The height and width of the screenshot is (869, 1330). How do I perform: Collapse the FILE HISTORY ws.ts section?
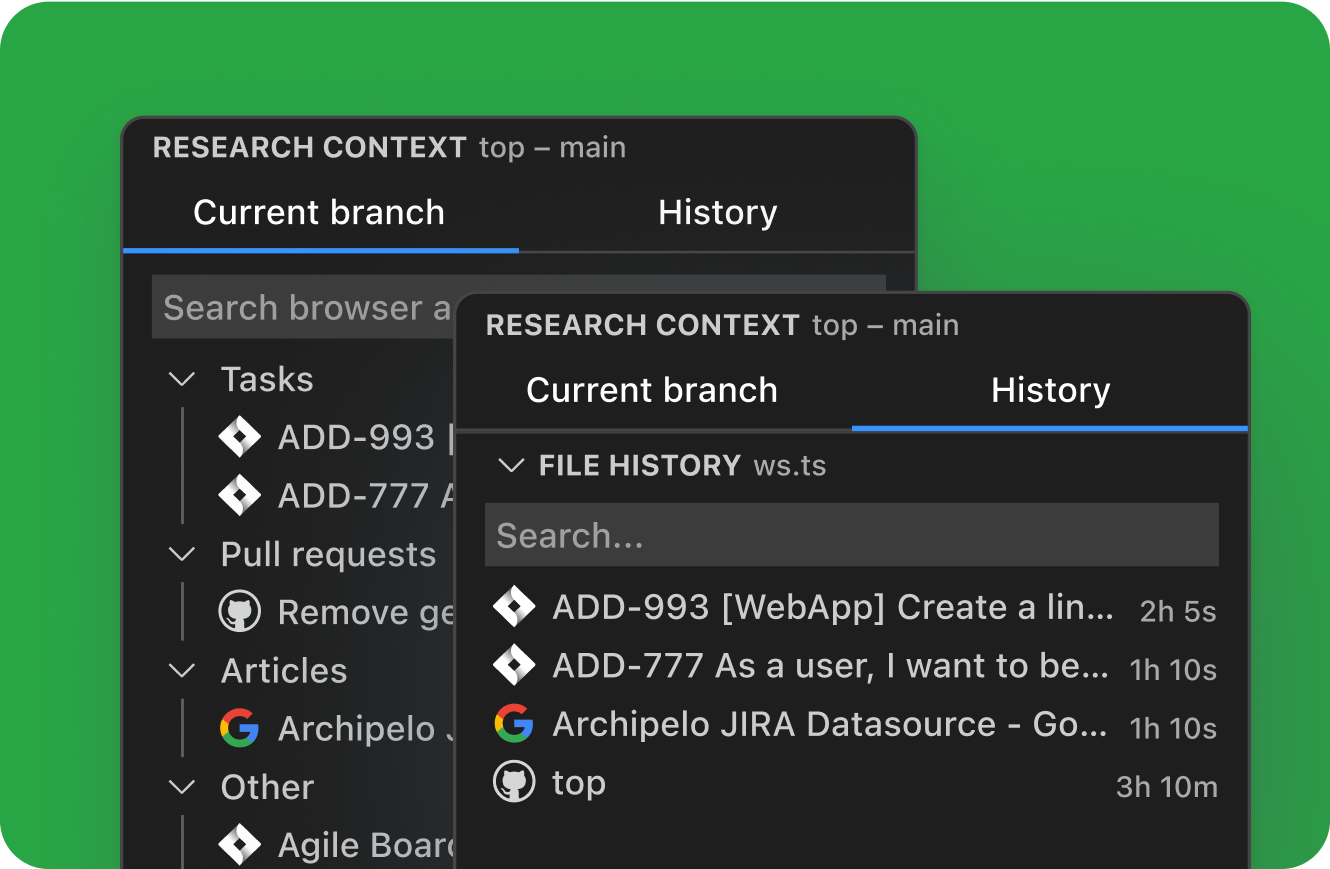pos(511,465)
